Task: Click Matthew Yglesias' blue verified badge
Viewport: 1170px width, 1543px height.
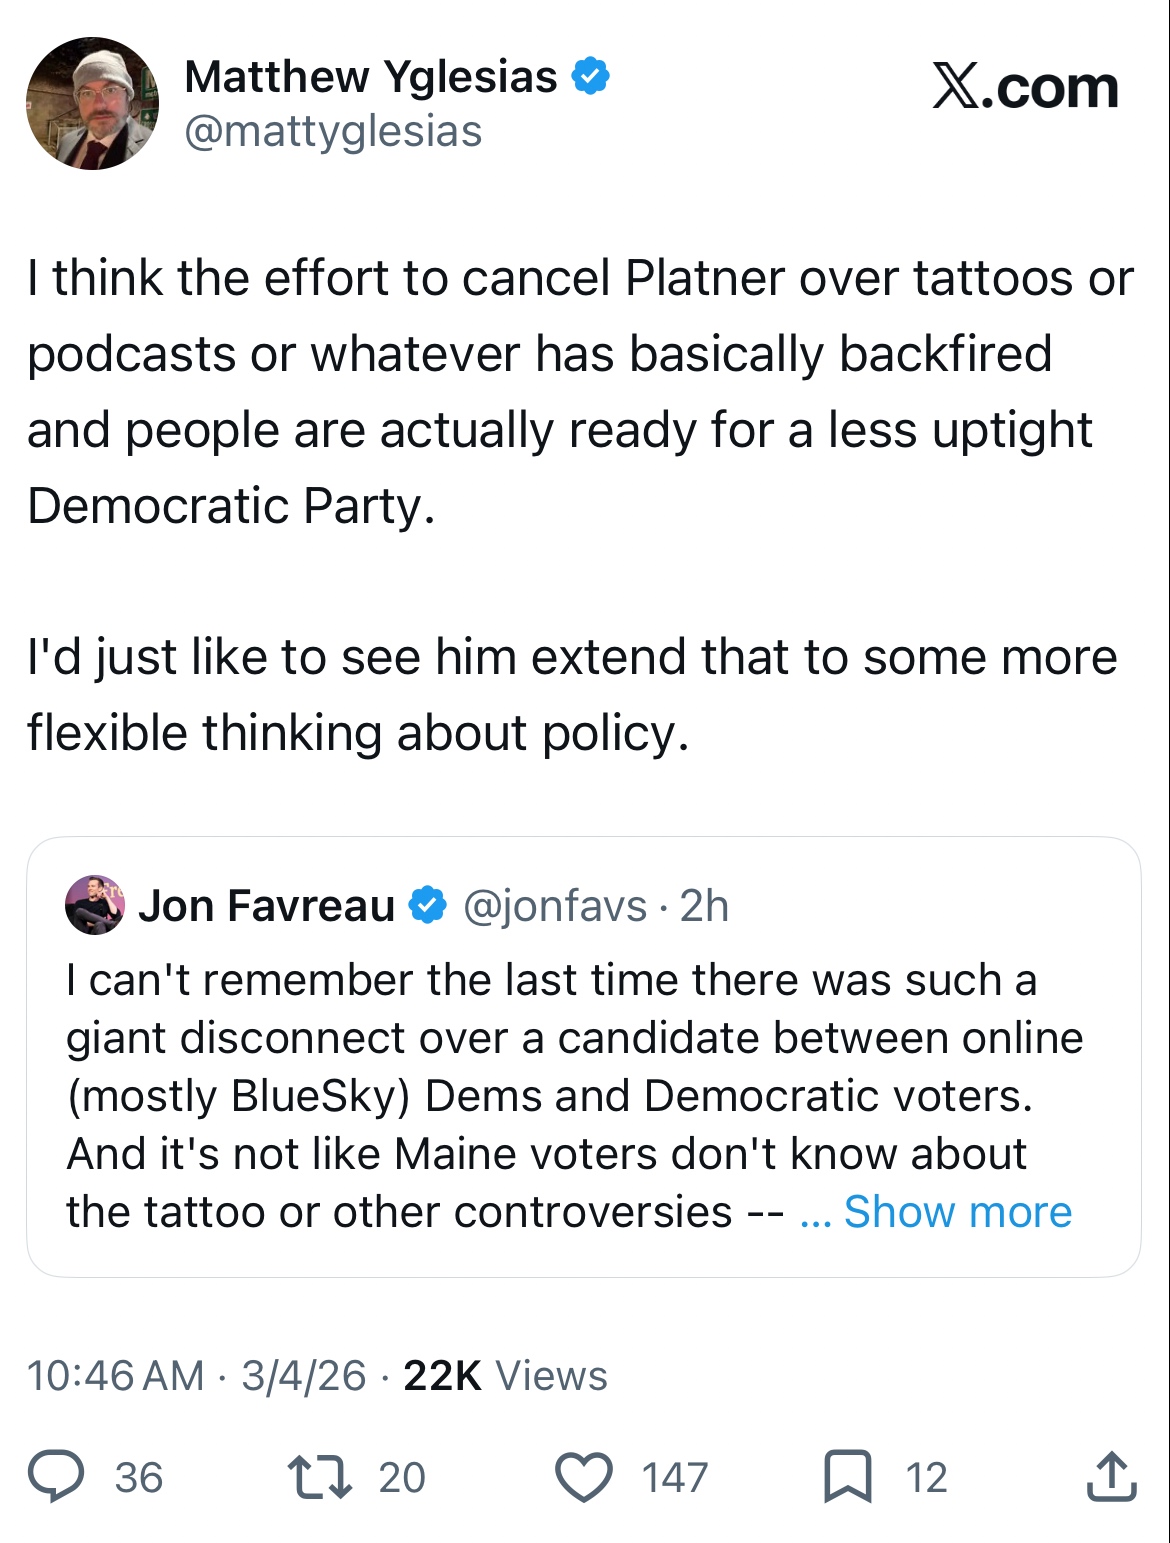Action: (590, 77)
